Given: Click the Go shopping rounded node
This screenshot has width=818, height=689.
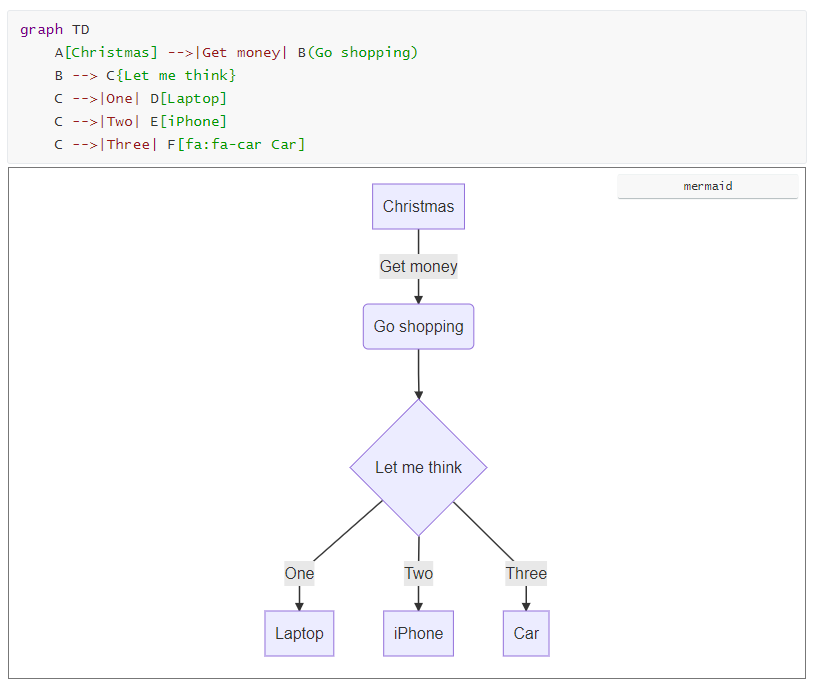Looking at the screenshot, I should 418,327.
